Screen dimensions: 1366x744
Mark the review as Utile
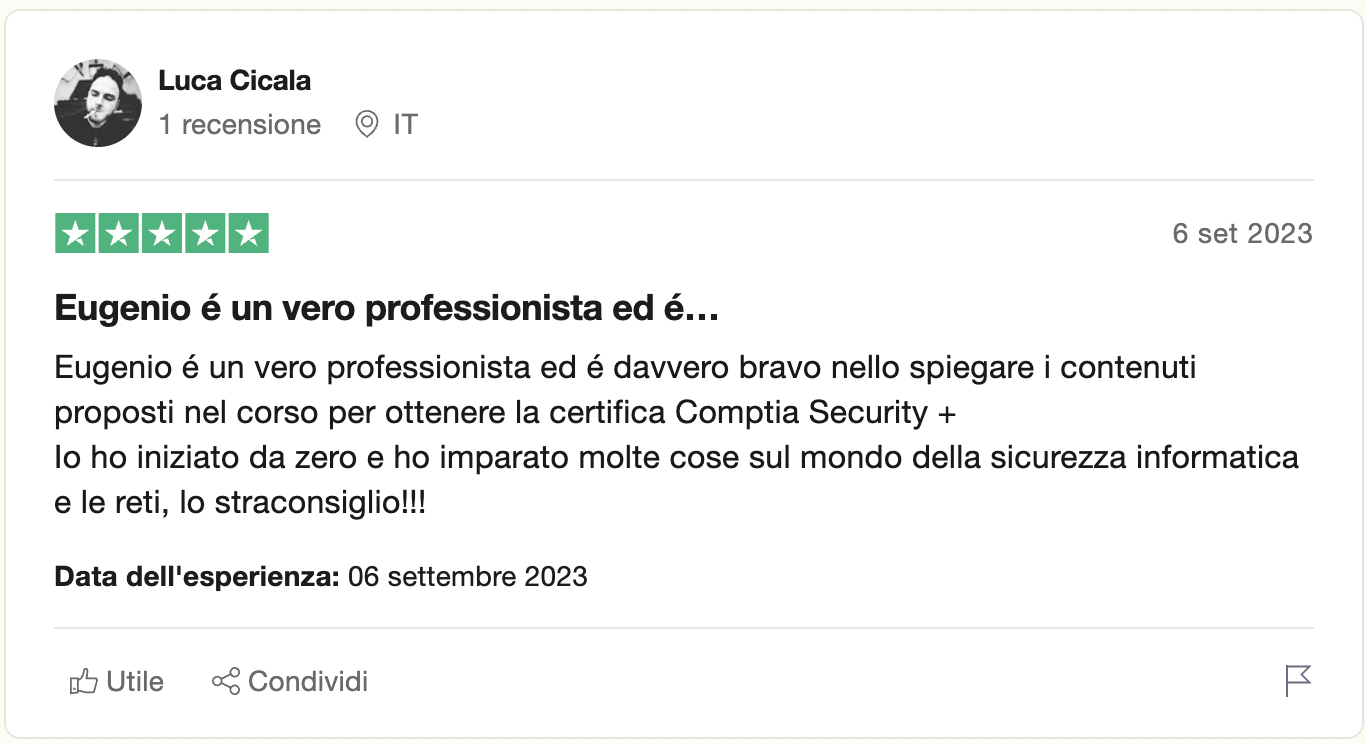[x=134, y=682]
